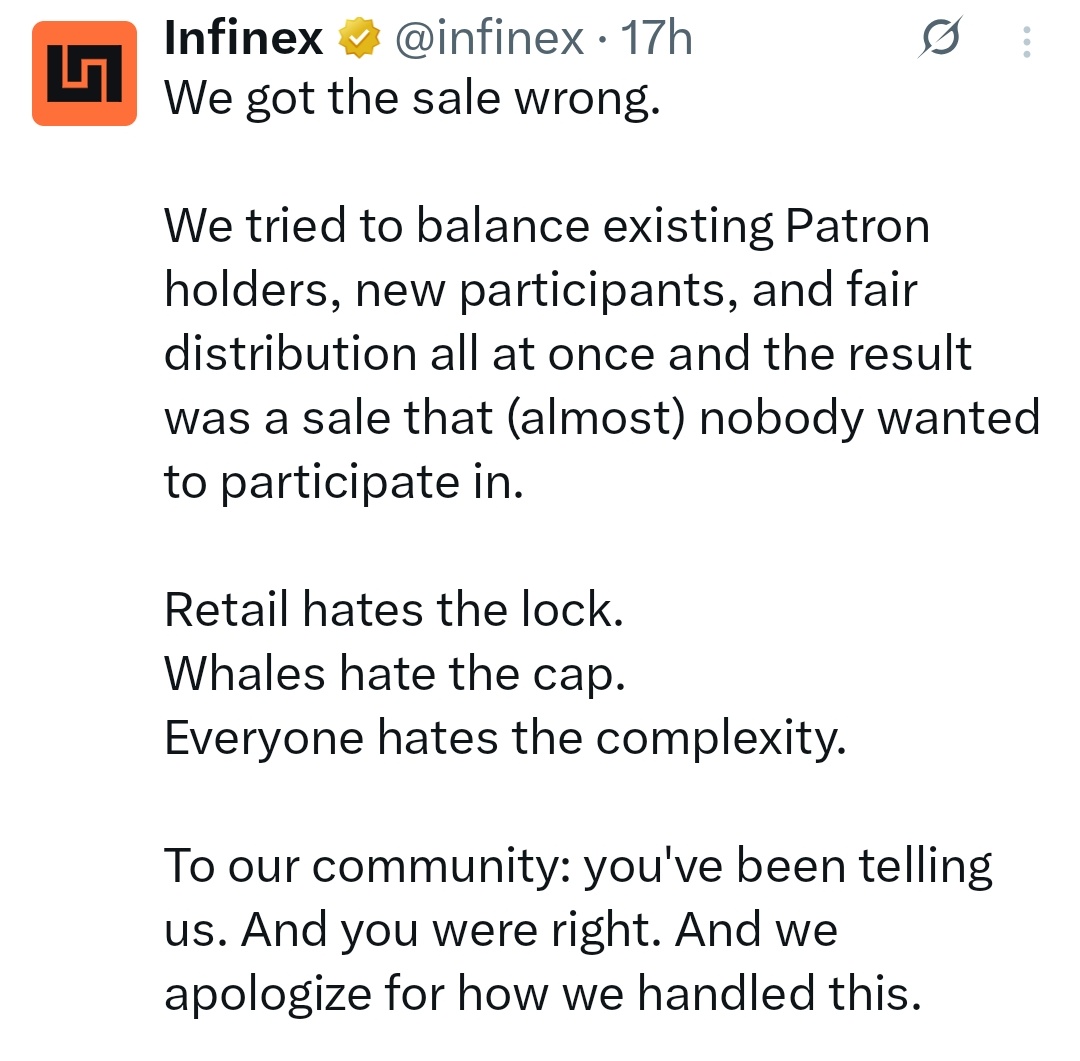The height and width of the screenshot is (1061, 1080).
Task: Click the "distribution all at once" line
Action: (x=567, y=354)
